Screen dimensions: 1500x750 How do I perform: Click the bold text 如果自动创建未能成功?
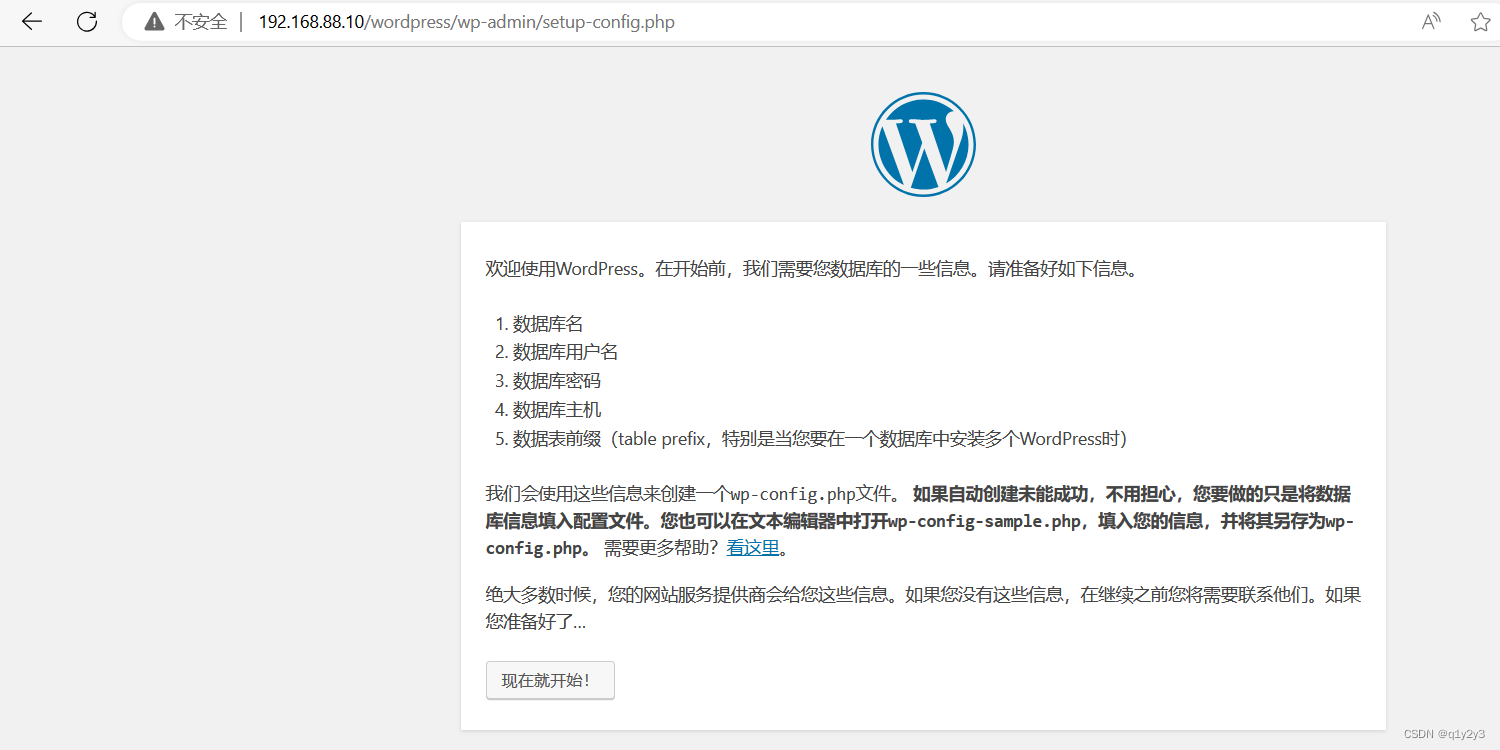[1001, 494]
